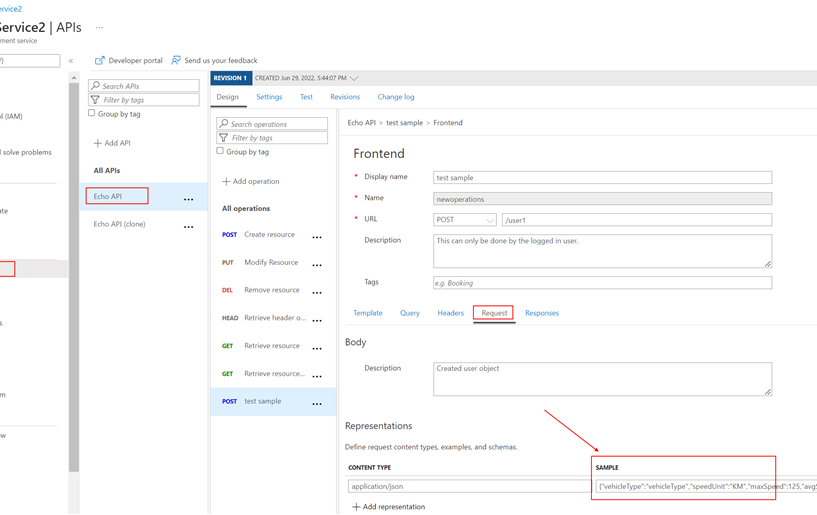Open the Responses tab
Screen dimensions: 817x515
click(x=541, y=313)
